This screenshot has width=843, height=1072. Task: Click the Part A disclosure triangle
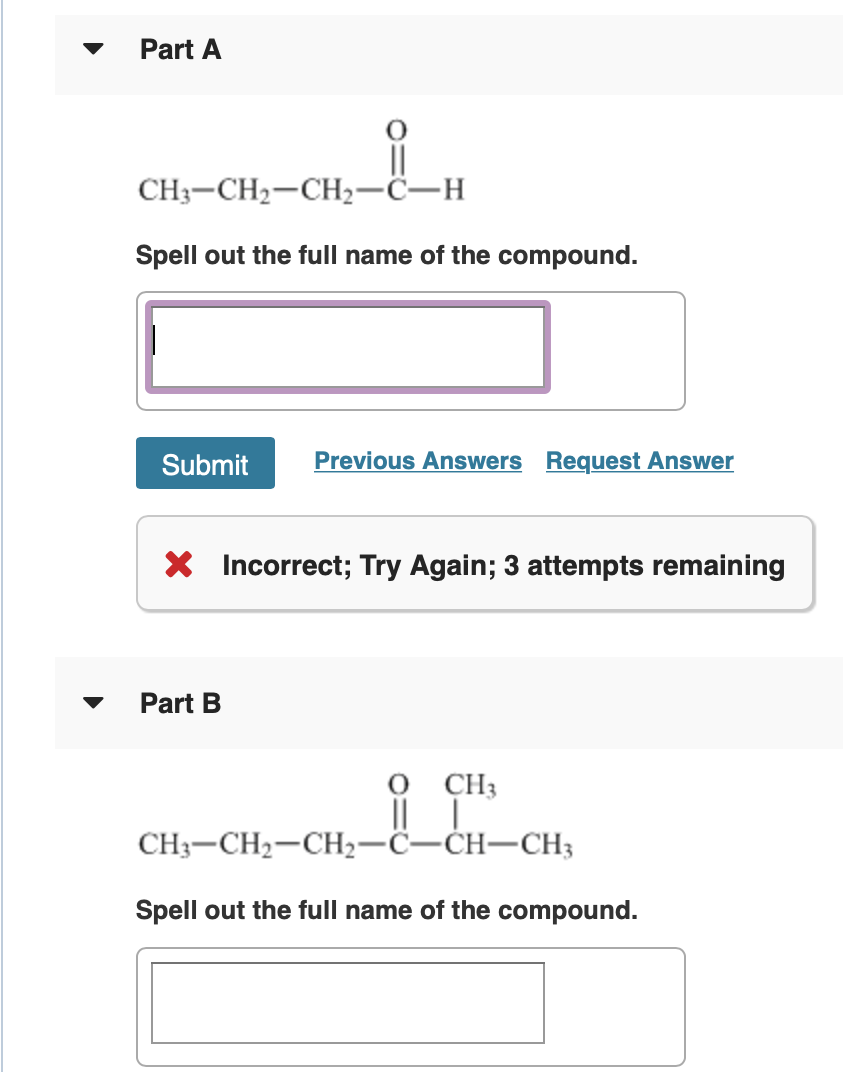tap(93, 48)
